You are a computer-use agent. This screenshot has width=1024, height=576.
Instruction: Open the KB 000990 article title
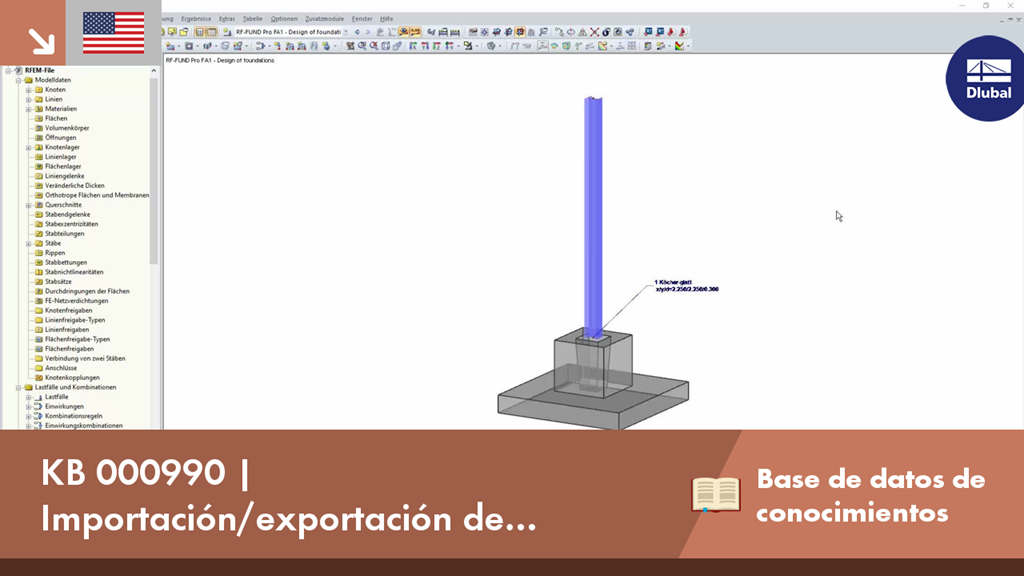point(289,495)
